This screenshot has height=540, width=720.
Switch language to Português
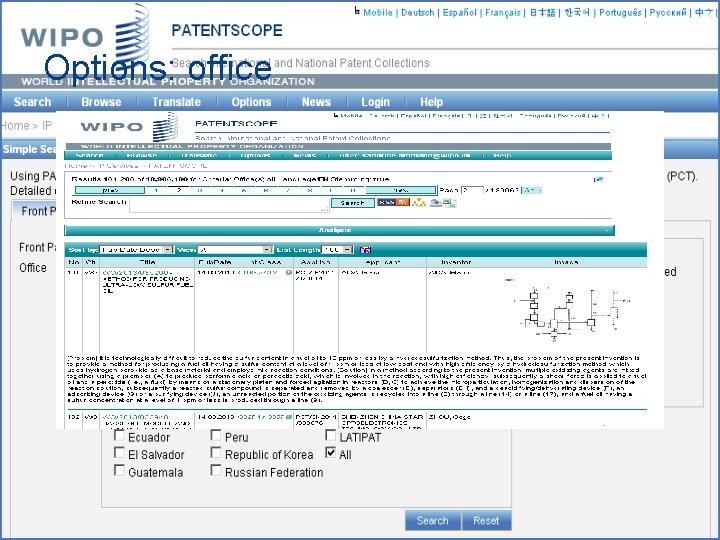pos(620,12)
